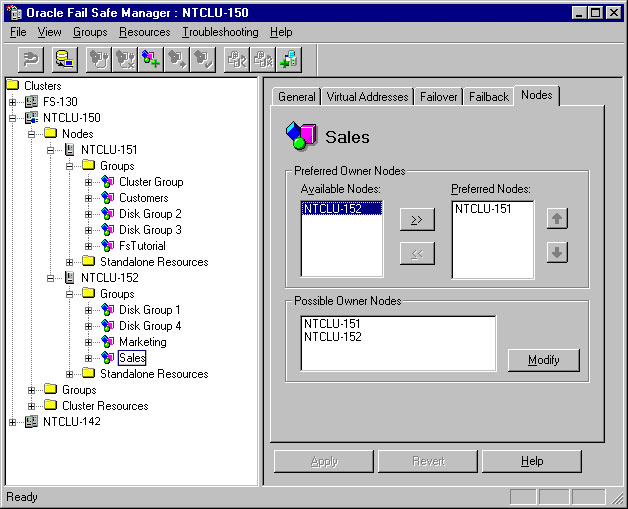The image size is (628, 509).
Task: Collapse the NTCLU-152 node
Action: 50,278
